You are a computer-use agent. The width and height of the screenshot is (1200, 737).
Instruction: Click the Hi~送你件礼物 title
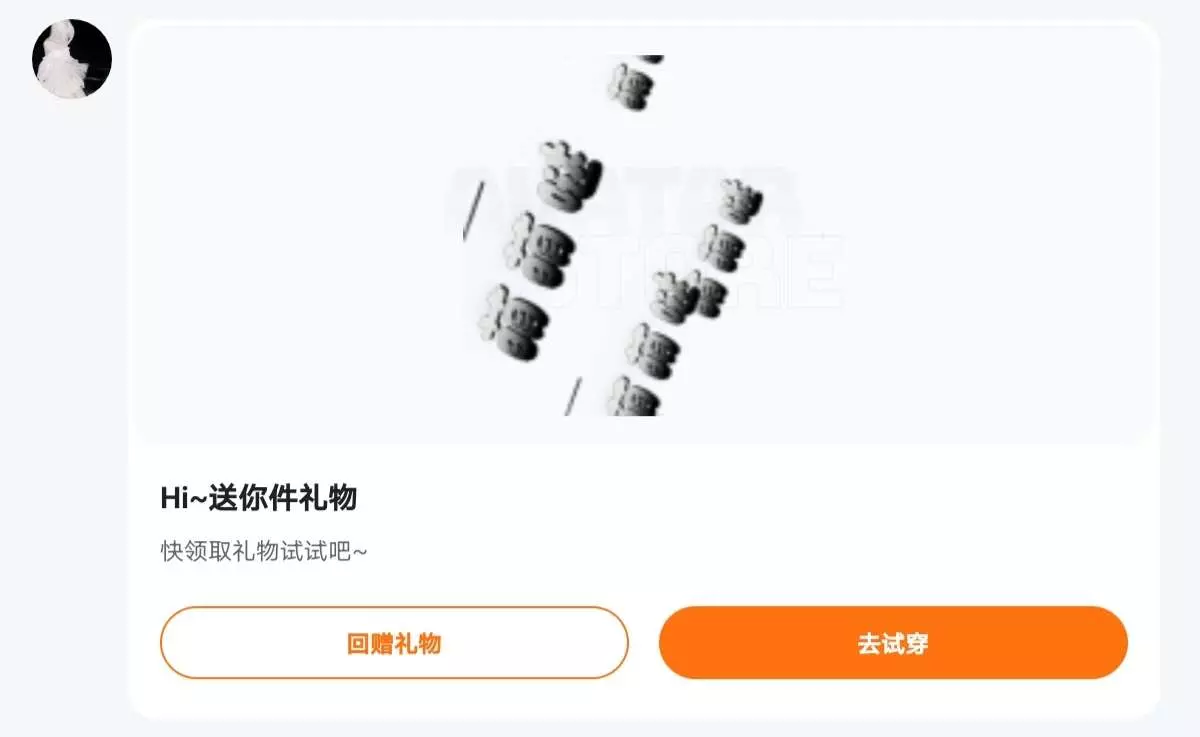click(259, 497)
